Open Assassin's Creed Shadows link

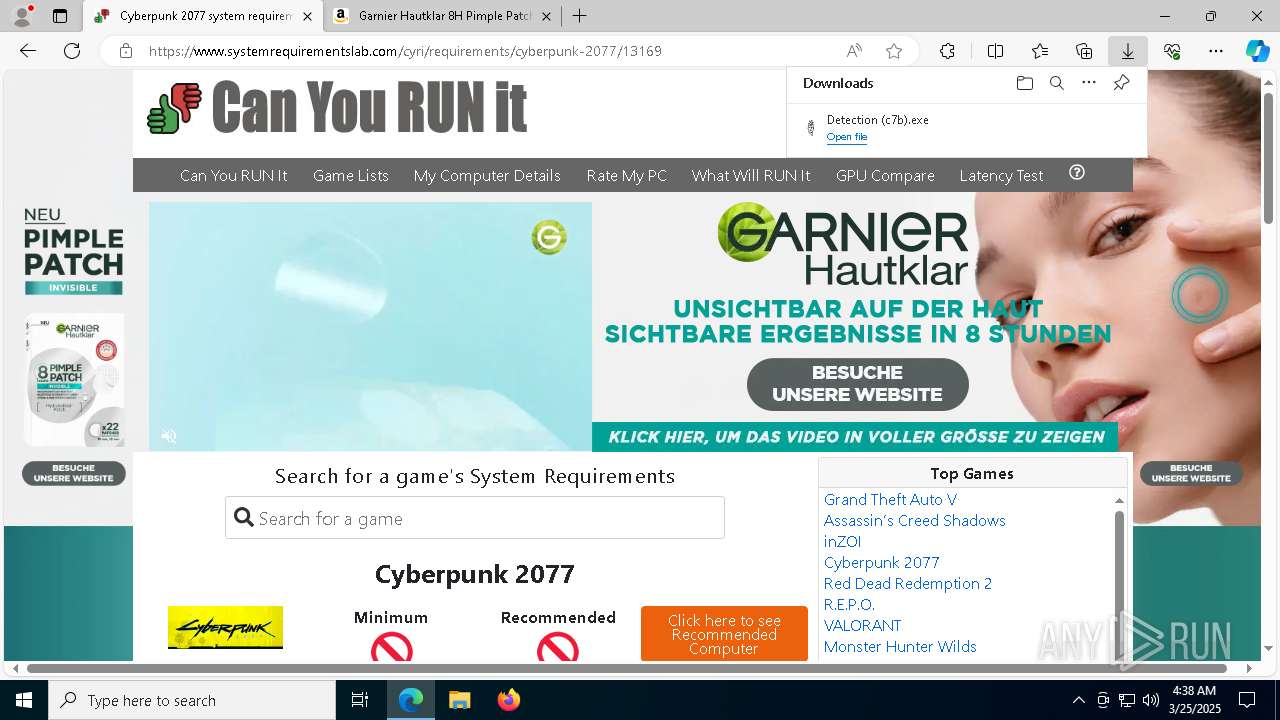coord(915,520)
